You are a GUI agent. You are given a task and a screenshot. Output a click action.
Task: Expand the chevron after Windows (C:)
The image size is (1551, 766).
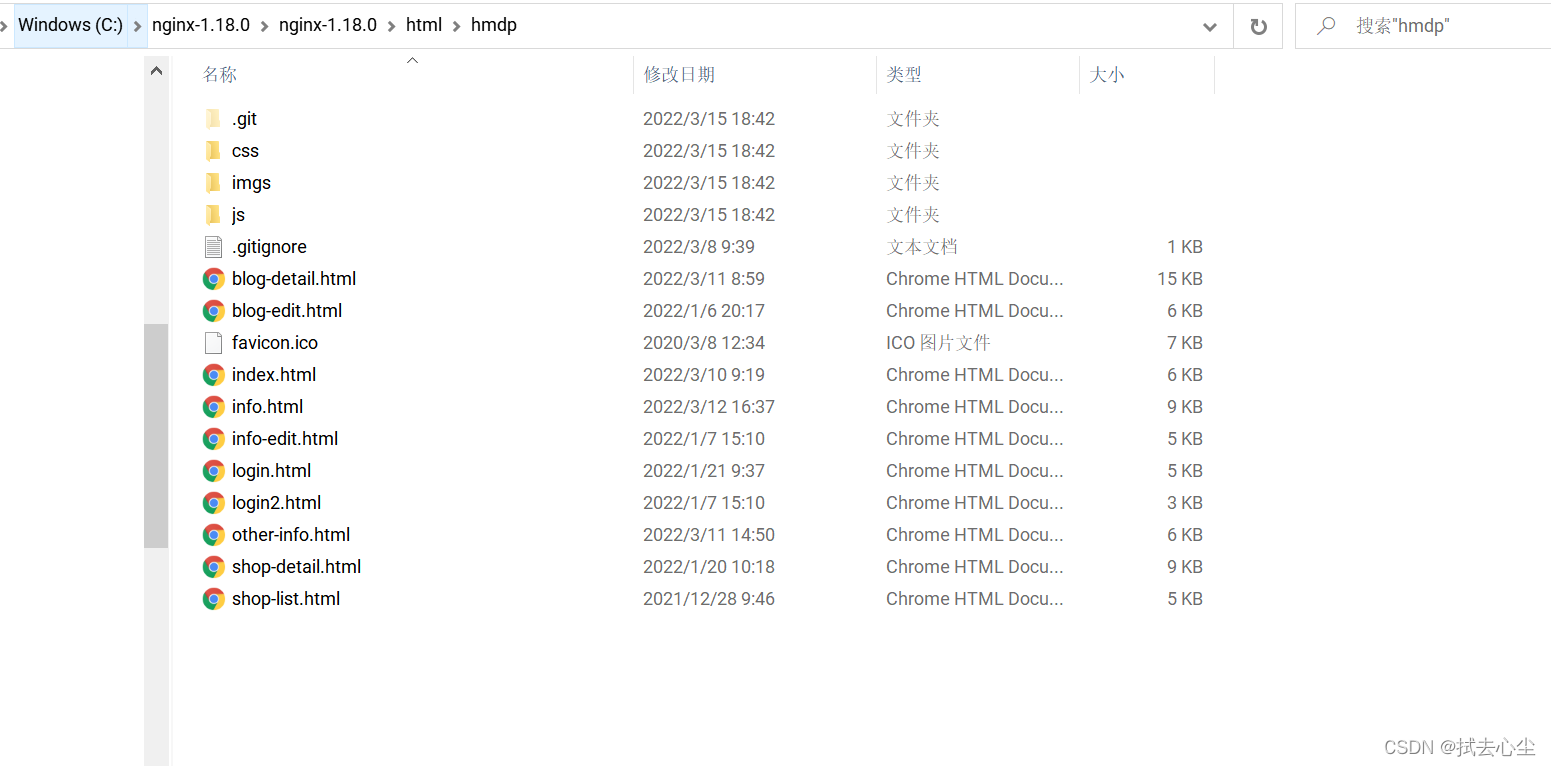coord(138,26)
